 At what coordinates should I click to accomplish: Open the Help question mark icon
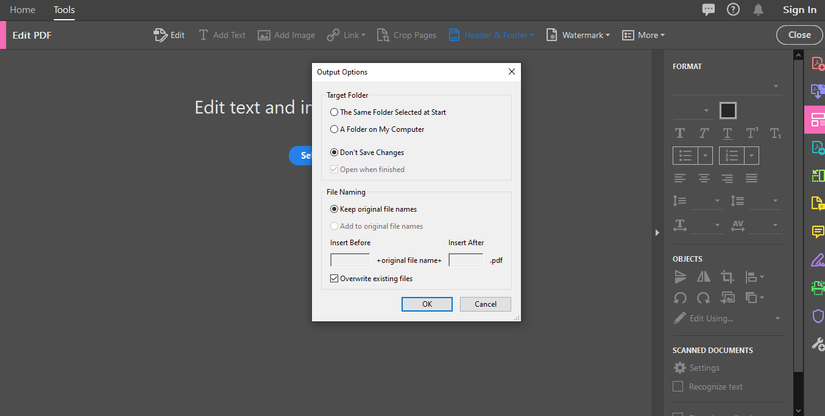[x=733, y=9]
